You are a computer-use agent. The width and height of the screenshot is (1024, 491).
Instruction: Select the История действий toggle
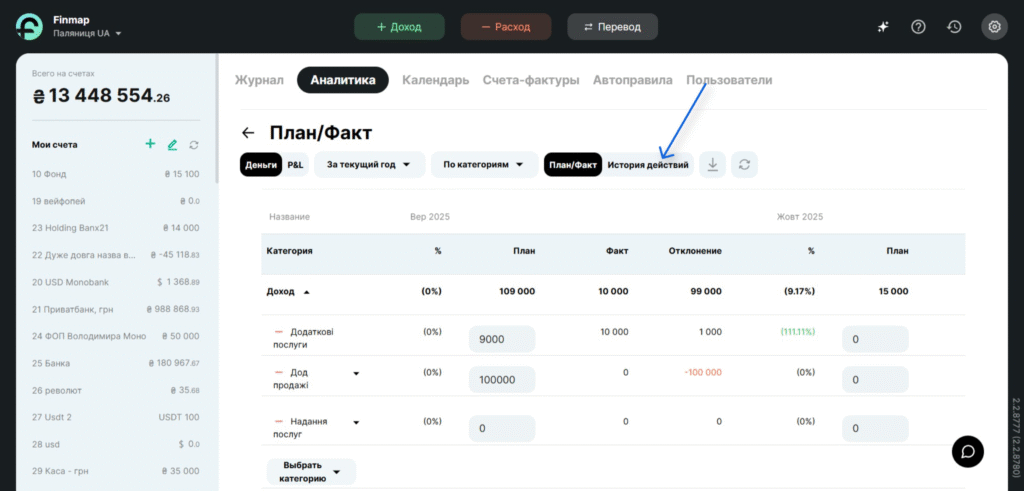click(648, 165)
